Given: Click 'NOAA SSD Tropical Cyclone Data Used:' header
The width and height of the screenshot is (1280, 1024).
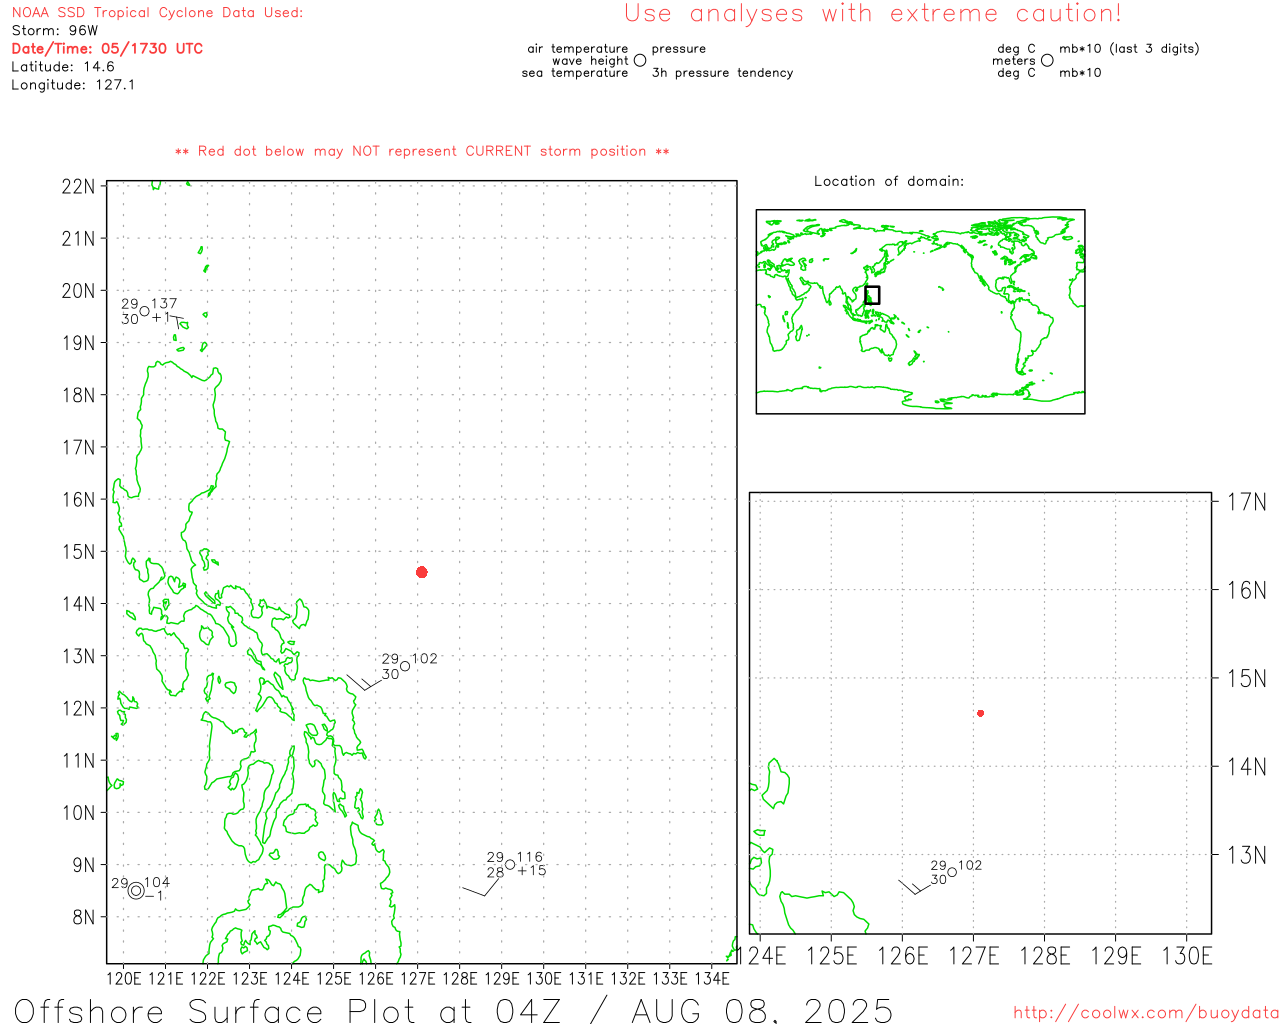Looking at the screenshot, I should pyautogui.click(x=157, y=13).
